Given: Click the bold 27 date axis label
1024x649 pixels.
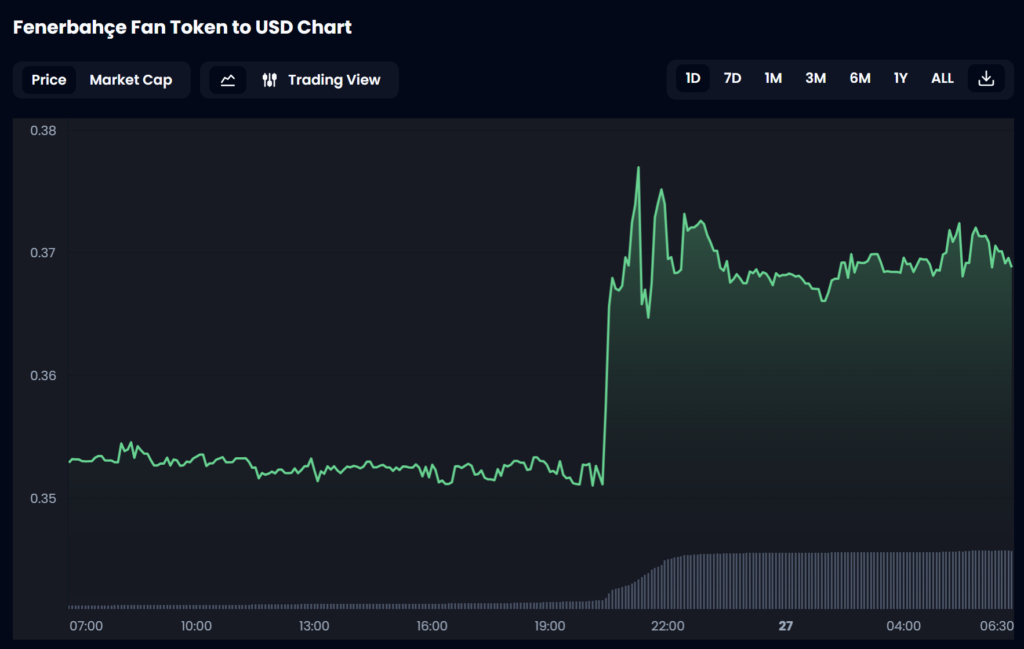Looking at the screenshot, I should (x=786, y=626).
